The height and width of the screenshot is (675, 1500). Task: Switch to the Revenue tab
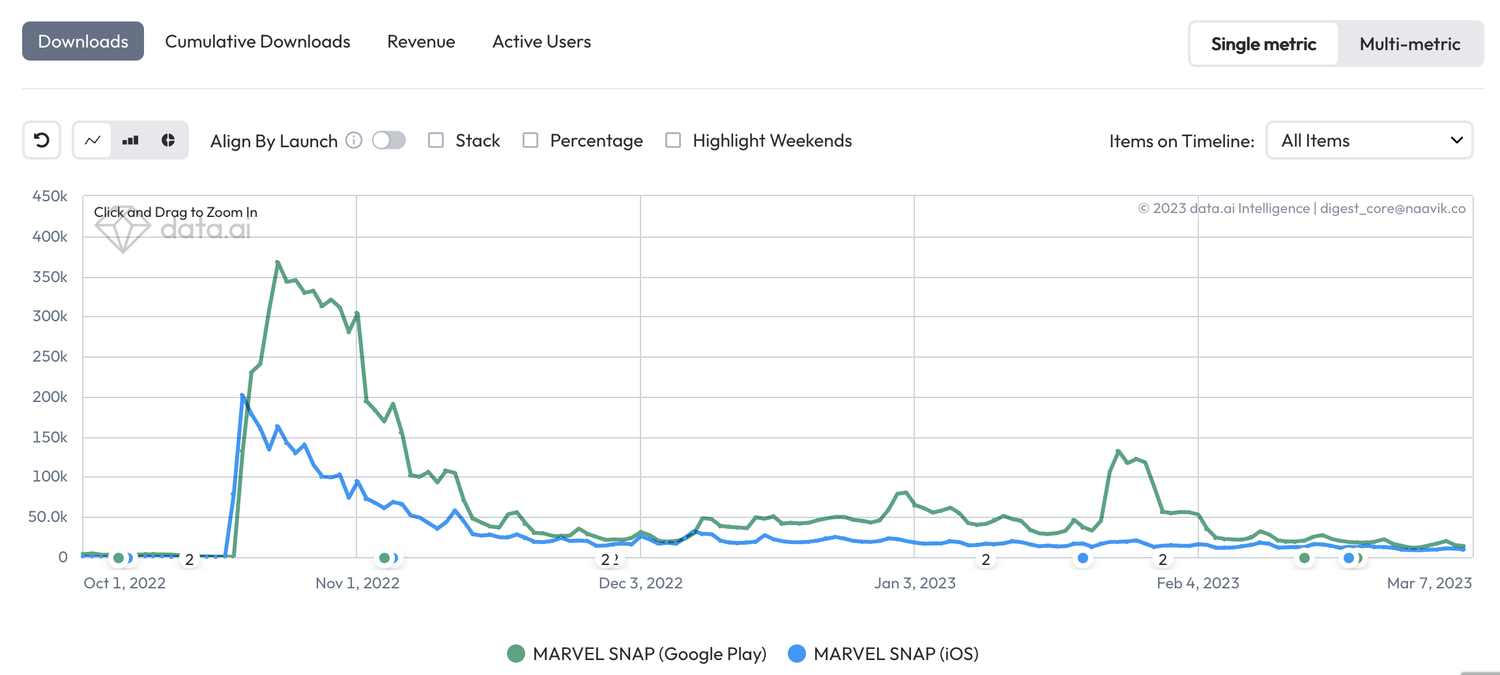421,41
